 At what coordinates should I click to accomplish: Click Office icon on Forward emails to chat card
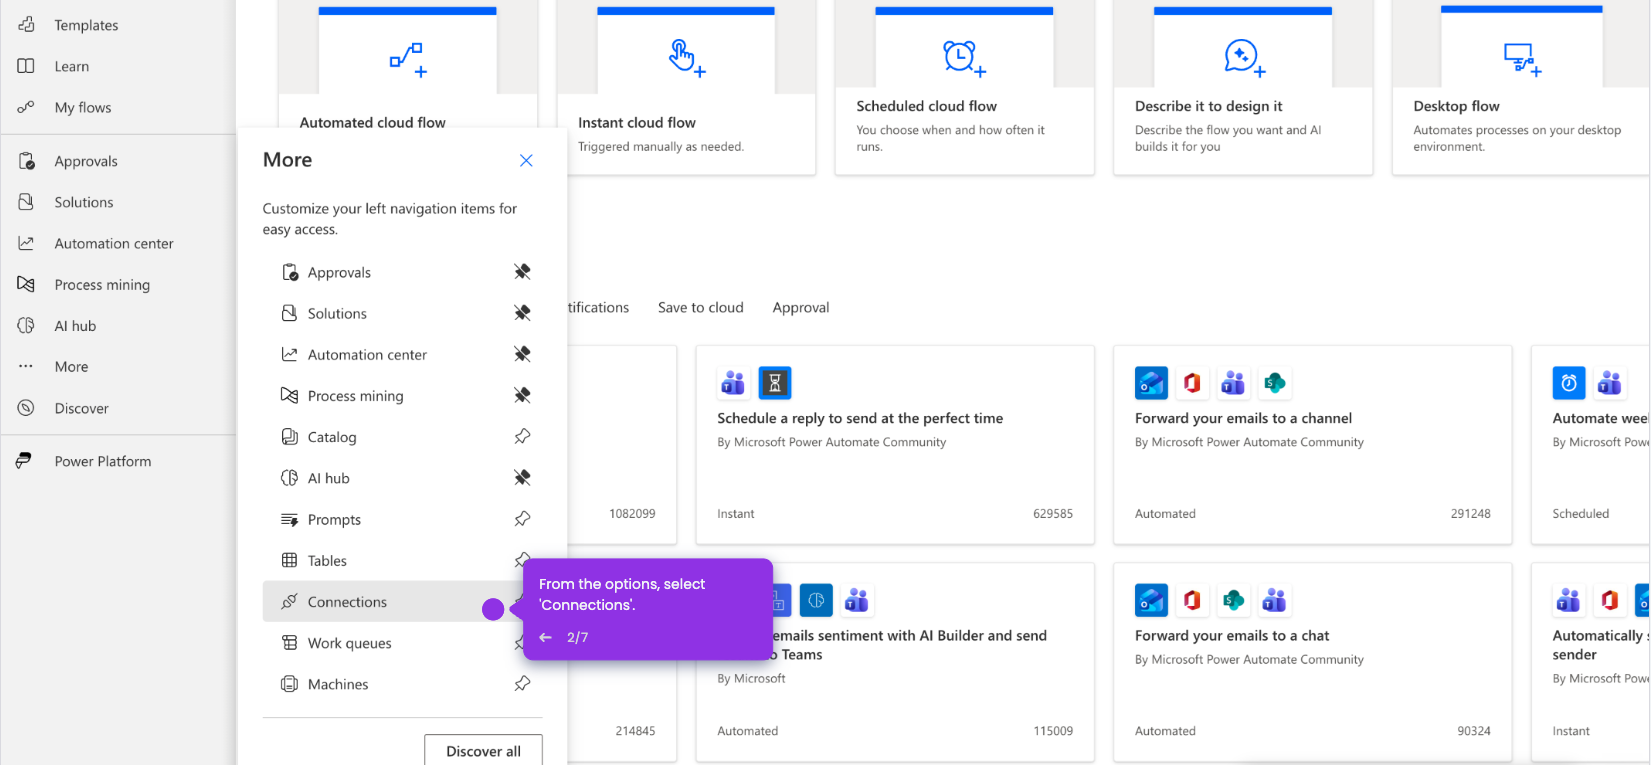tap(1192, 600)
